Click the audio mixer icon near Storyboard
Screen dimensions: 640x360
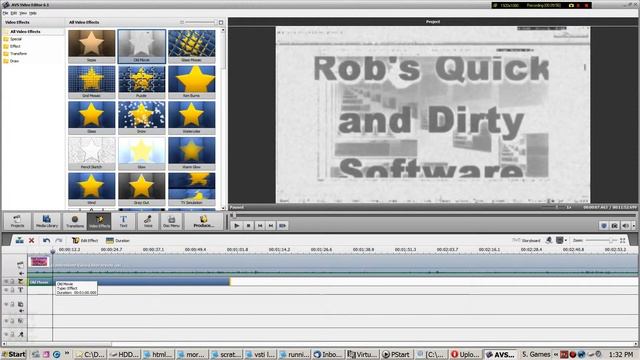point(549,240)
